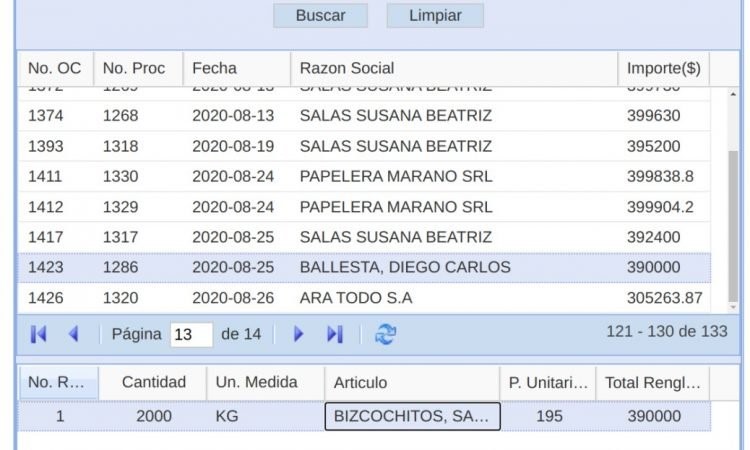Jump to the last page of results

[x=335, y=334]
